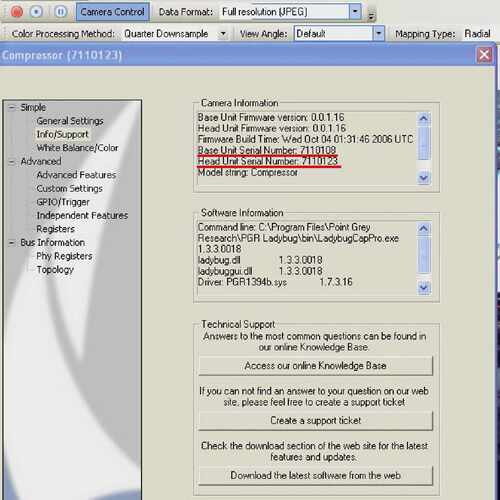Select General Settings in the tree
This screenshot has height=500, width=500.
(70, 121)
